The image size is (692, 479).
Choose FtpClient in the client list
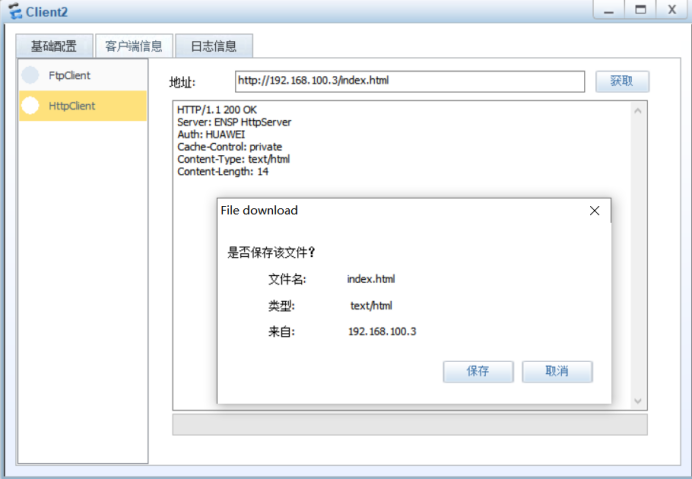[x=83, y=75]
